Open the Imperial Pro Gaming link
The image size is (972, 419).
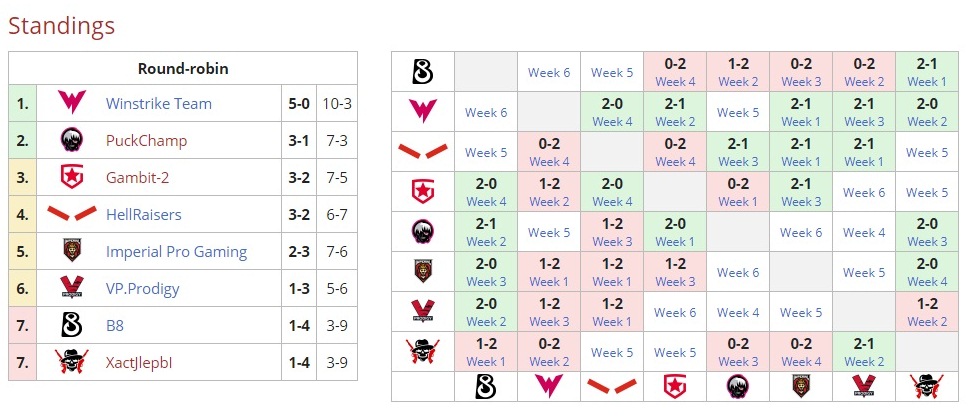click(x=176, y=251)
